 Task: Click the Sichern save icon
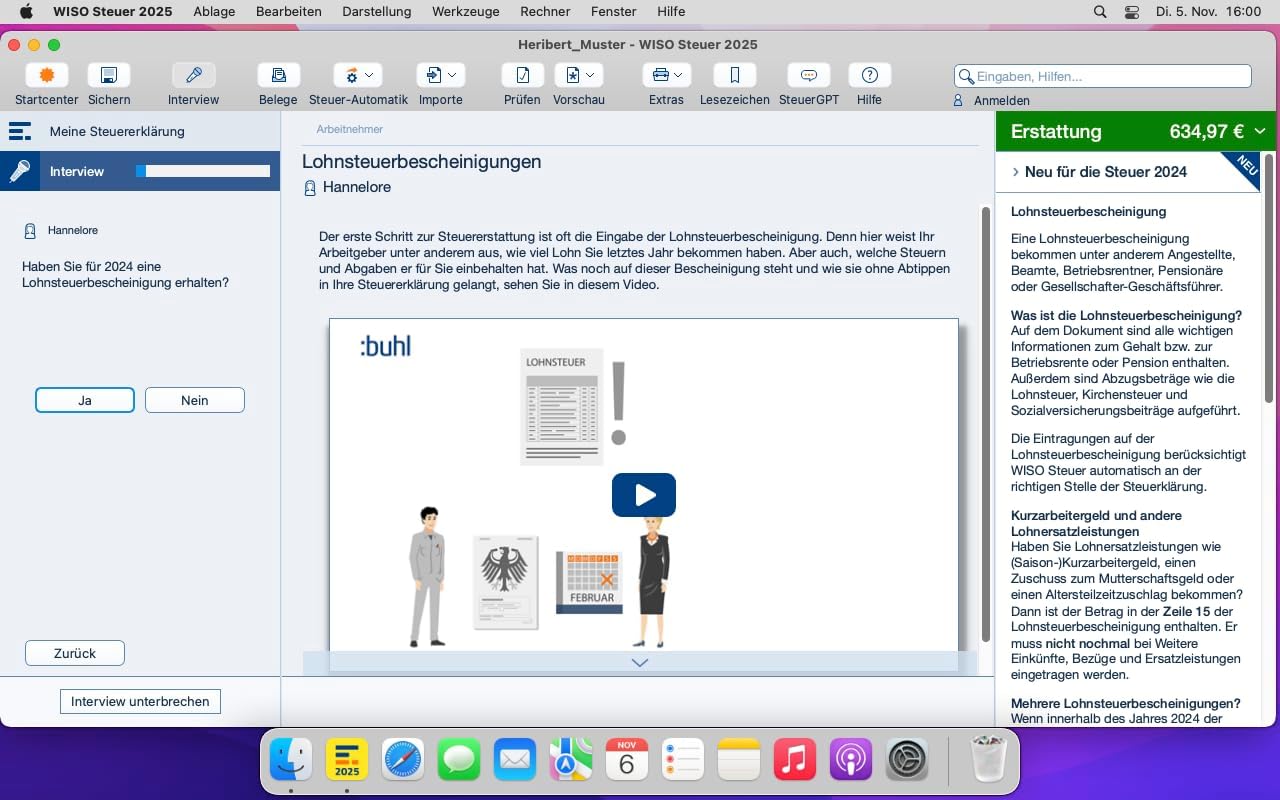point(109,75)
